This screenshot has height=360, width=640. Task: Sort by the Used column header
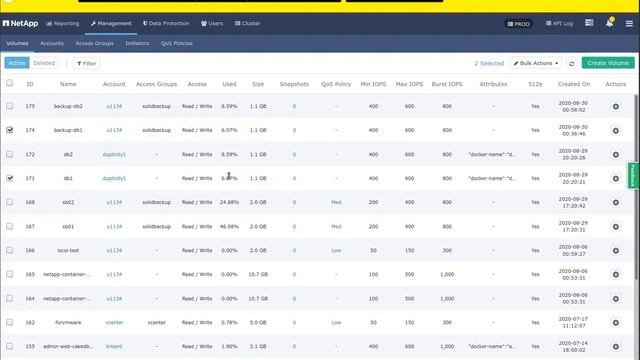coord(229,84)
